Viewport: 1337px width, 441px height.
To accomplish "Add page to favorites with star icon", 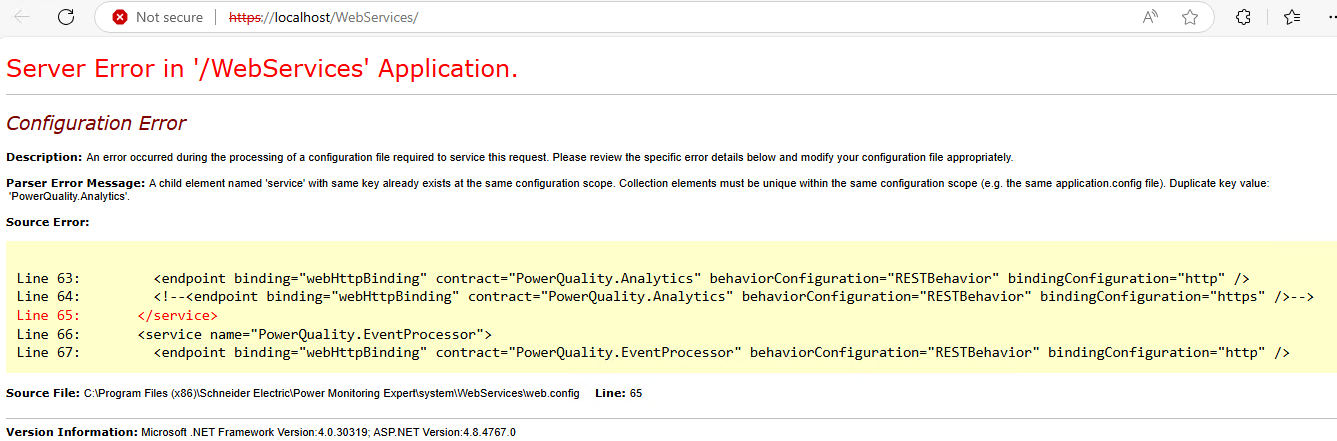I will 1190,17.
